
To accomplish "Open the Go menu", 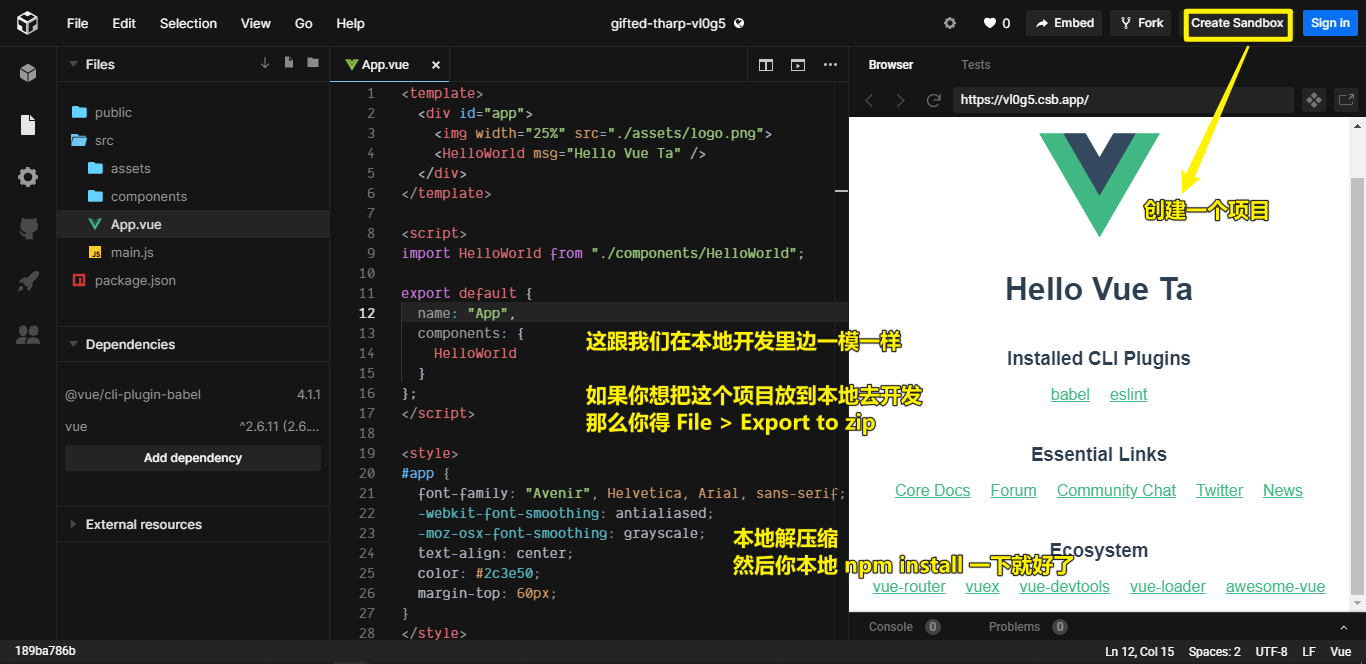I will (304, 23).
